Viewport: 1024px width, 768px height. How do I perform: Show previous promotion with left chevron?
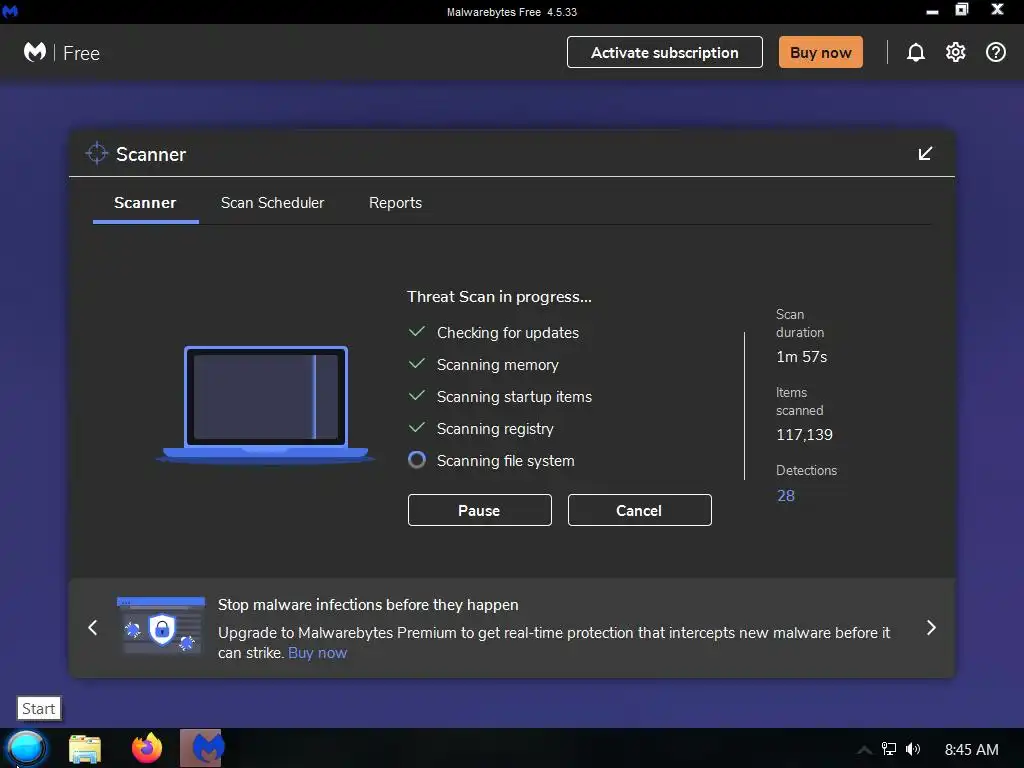point(93,628)
